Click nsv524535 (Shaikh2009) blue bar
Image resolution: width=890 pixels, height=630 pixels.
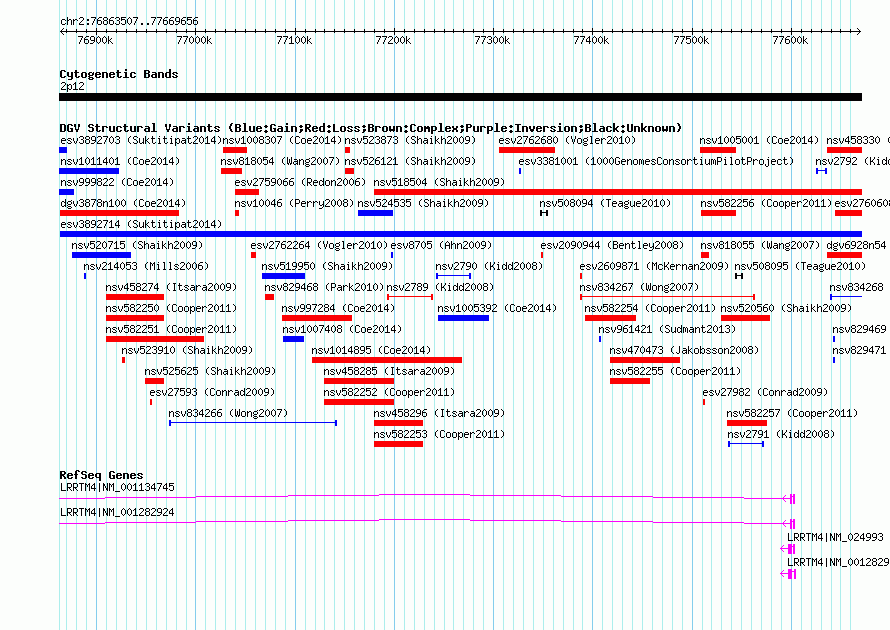(375, 213)
